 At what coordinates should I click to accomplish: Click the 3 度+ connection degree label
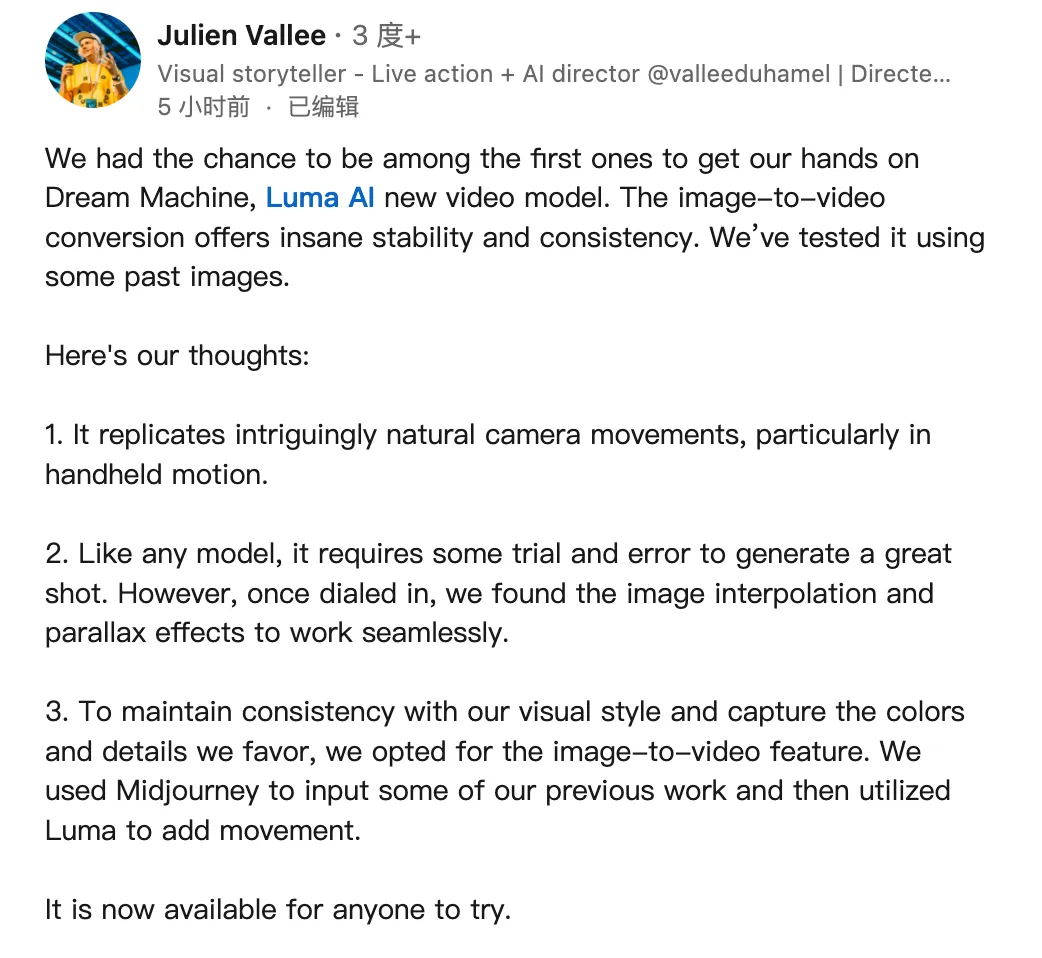coord(386,36)
